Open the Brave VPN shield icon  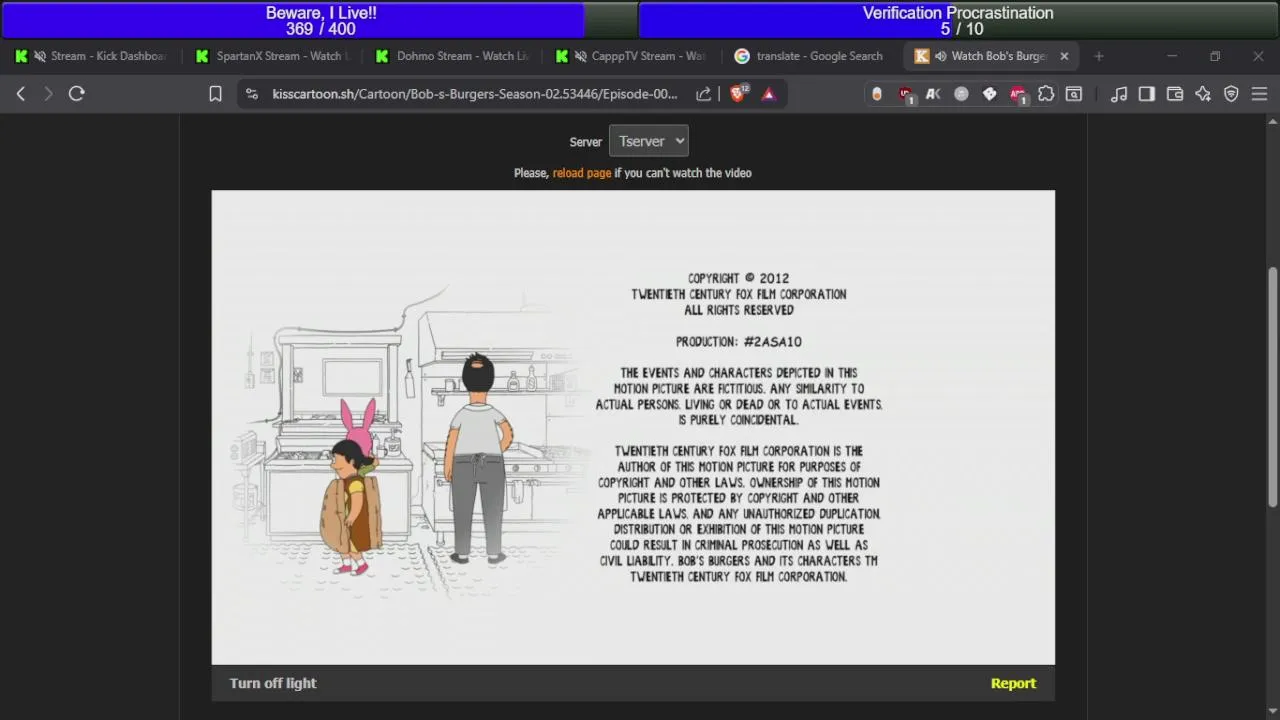[x=1231, y=94]
